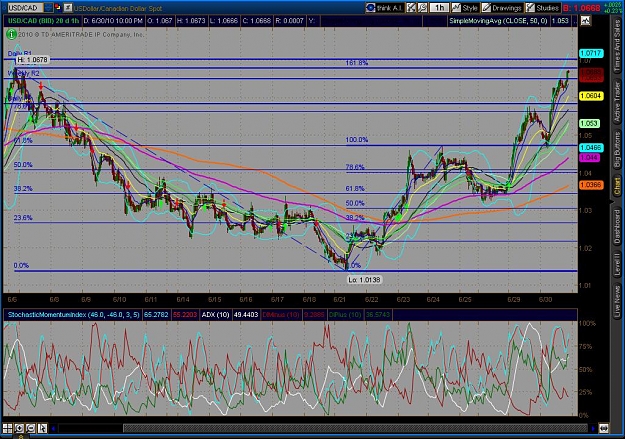Click the USD/CAD (BID) 20 d 1h header
625x439 pixels.
(x=43, y=21)
